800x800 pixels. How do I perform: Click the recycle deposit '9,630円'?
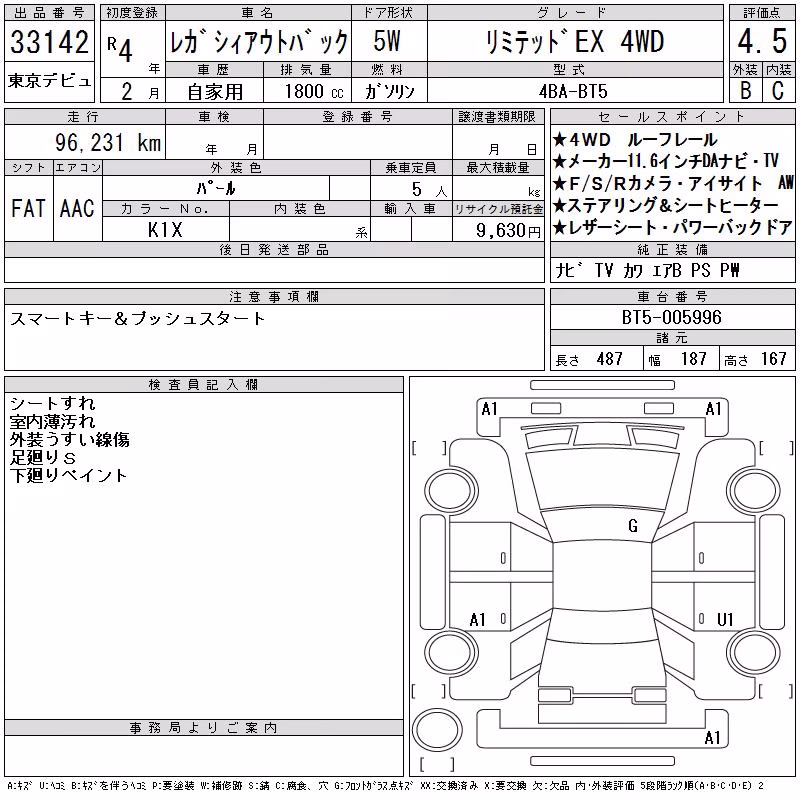click(x=508, y=231)
